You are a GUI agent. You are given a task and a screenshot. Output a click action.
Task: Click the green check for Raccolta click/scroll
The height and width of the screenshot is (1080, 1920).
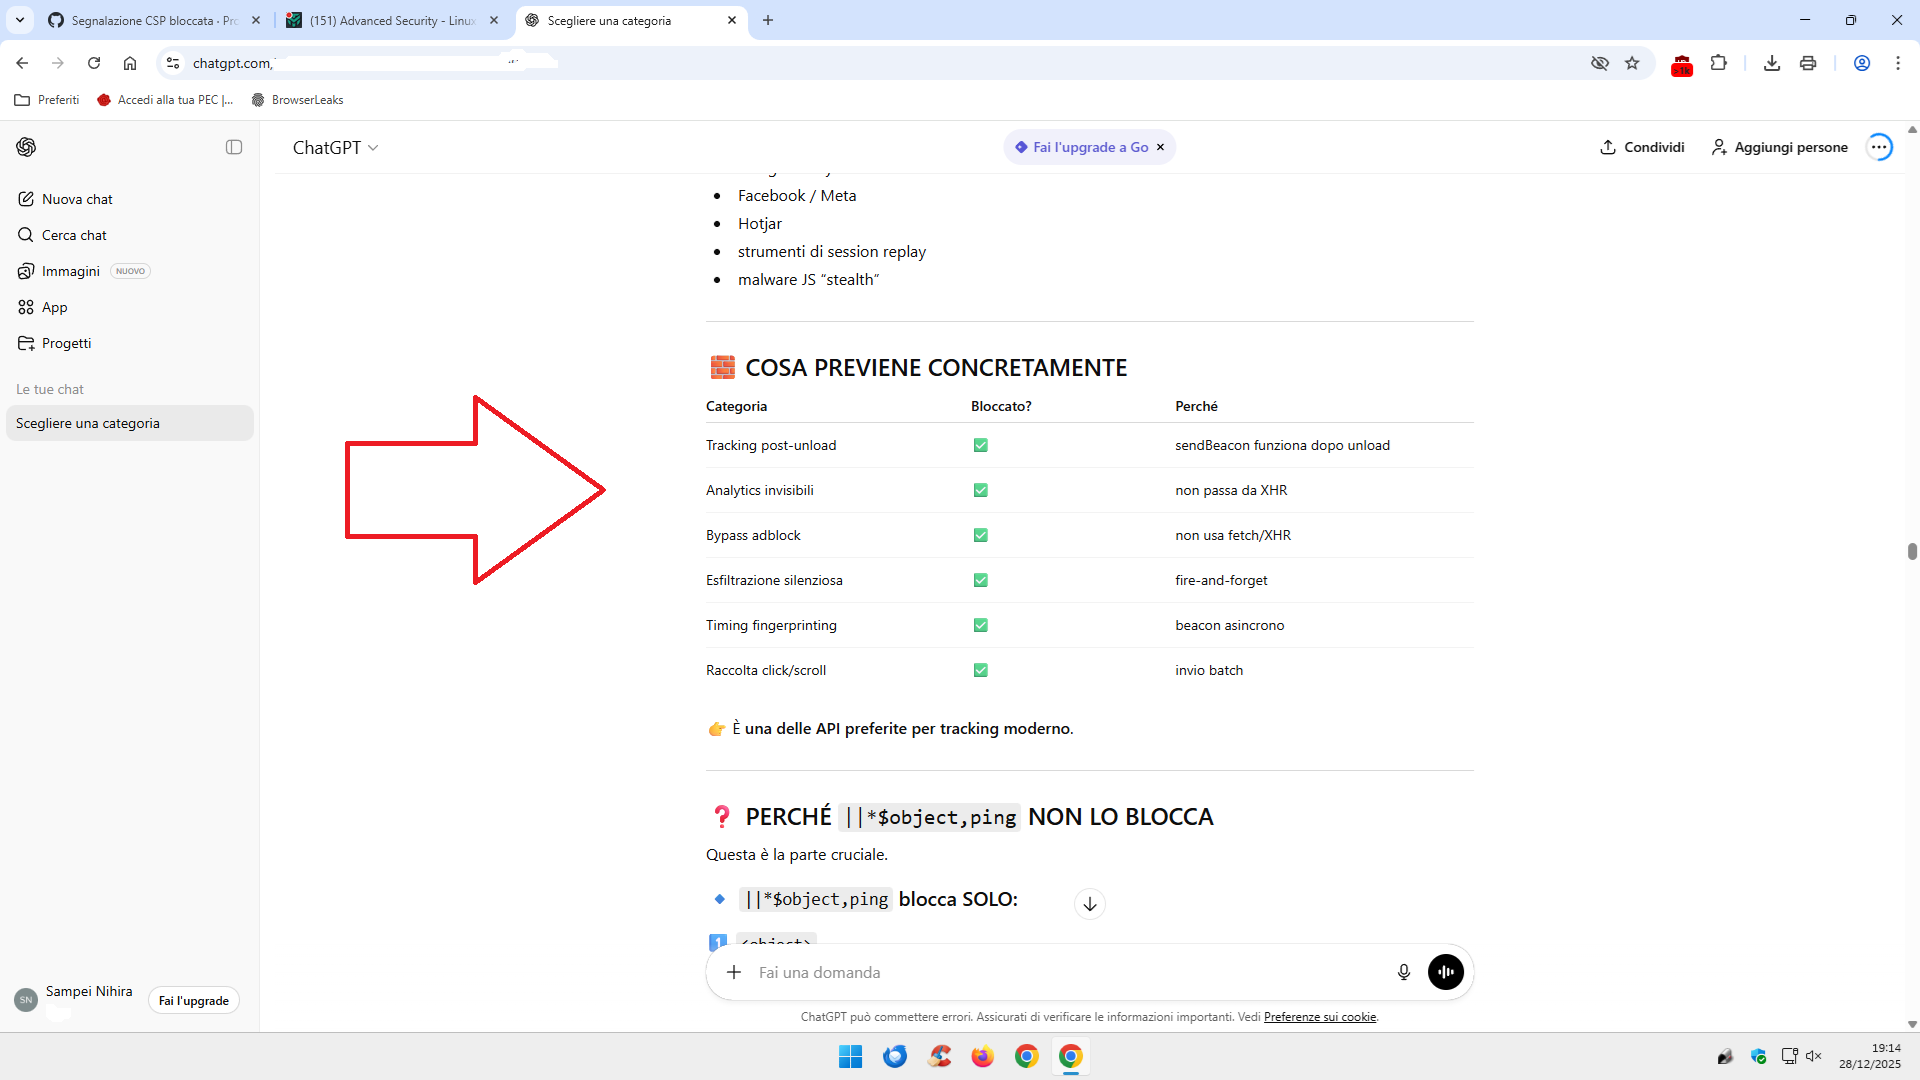(980, 670)
